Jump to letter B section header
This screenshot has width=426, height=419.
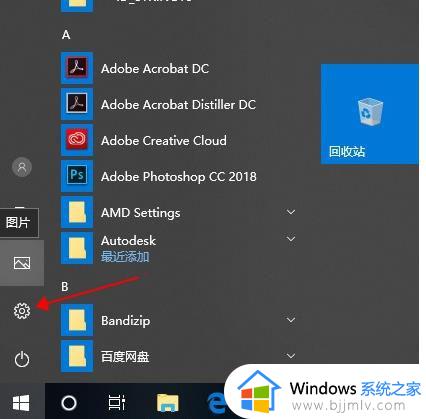65,287
